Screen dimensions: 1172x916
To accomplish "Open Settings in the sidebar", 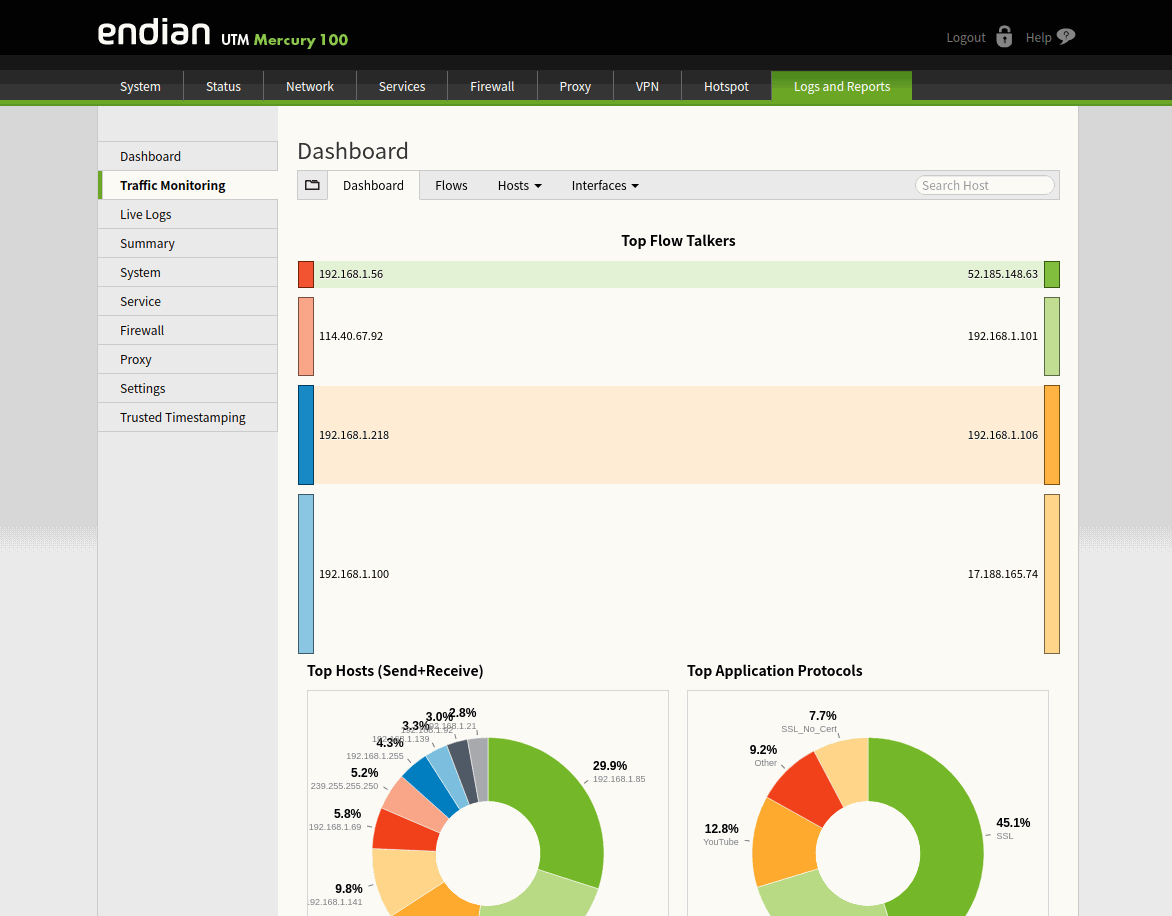I will click(x=188, y=389).
